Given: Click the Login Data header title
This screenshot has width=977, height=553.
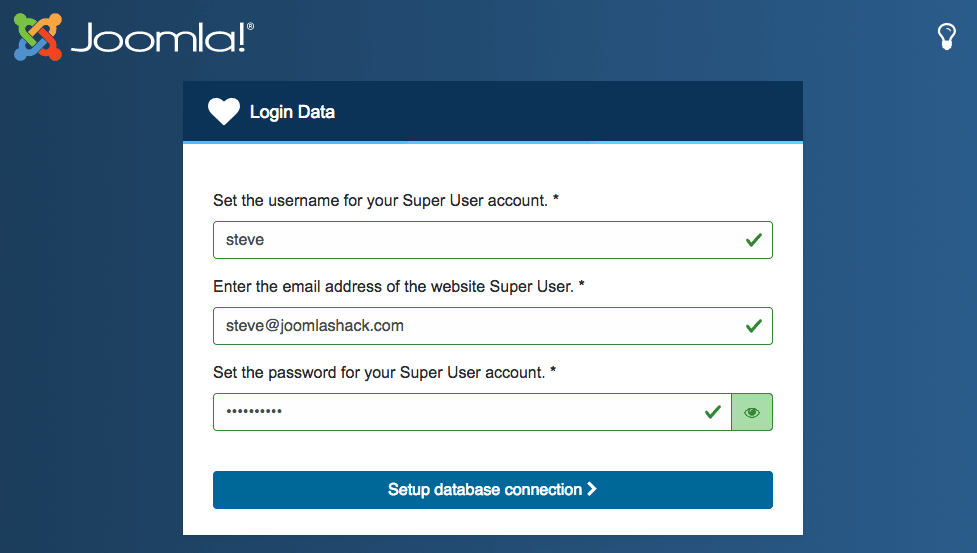Looking at the screenshot, I should [x=292, y=112].
